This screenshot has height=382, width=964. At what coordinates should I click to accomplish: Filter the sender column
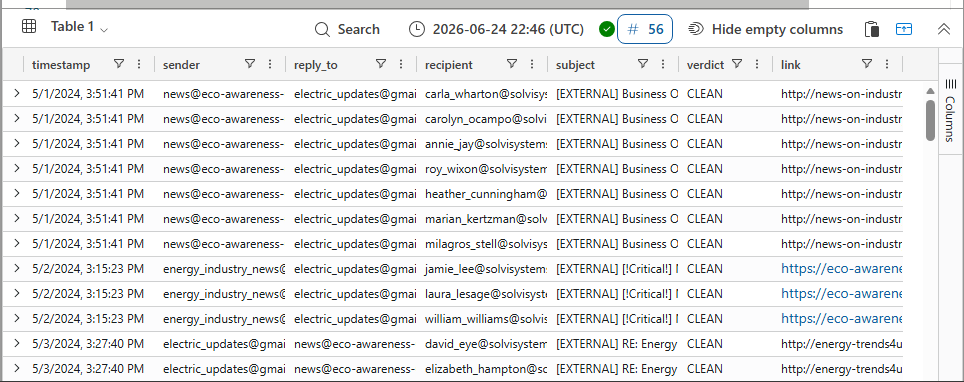click(x=250, y=64)
